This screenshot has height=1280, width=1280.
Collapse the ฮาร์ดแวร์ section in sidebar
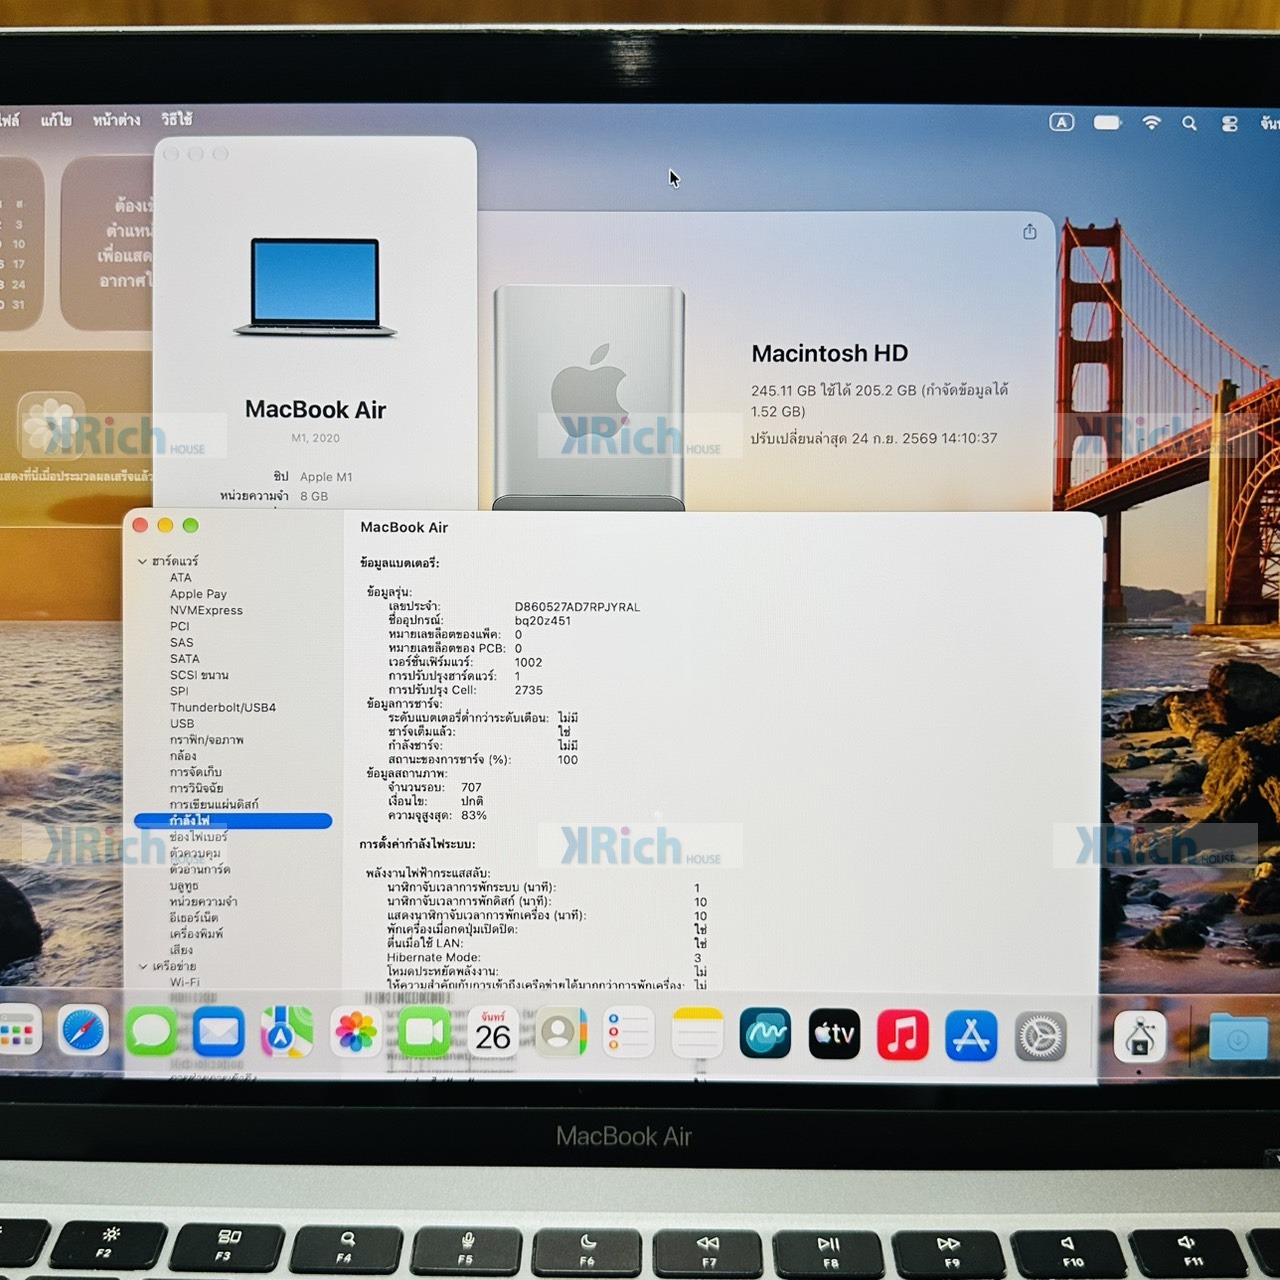(x=142, y=561)
